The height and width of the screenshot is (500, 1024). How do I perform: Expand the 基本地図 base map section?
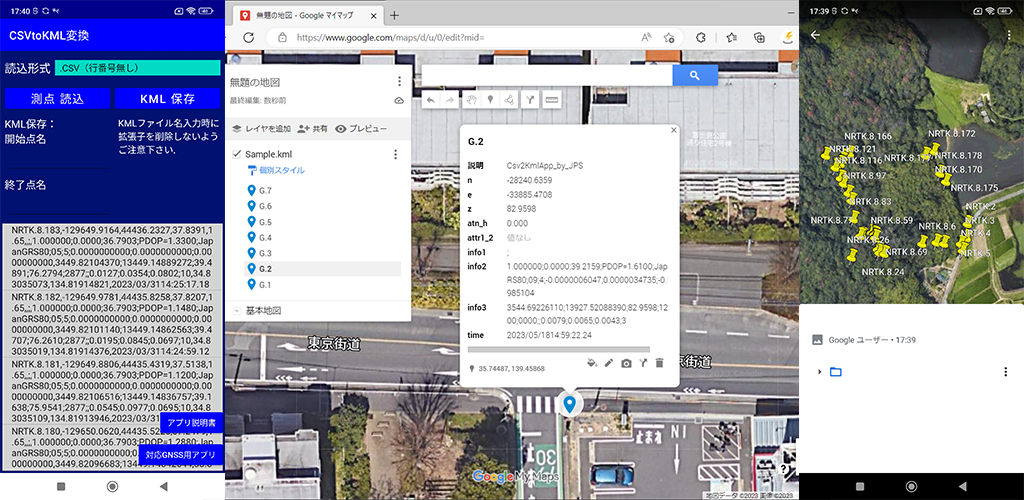[x=236, y=310]
